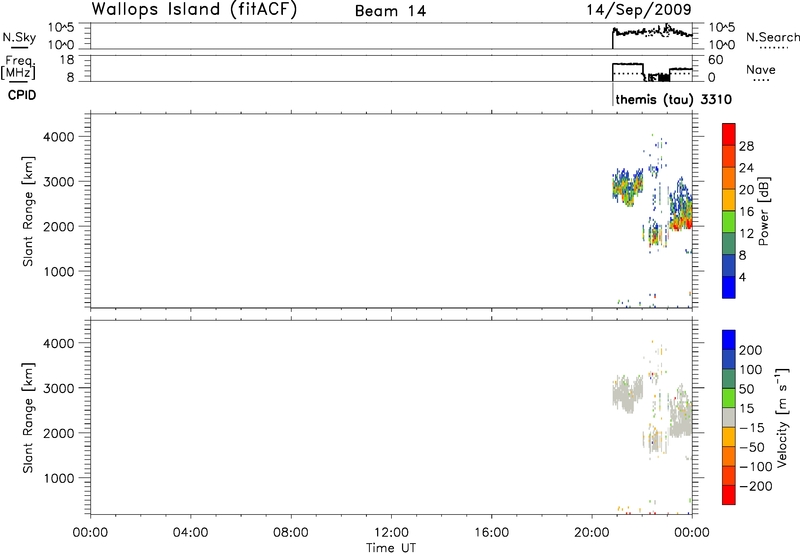Click the date "14/Sep/2009"
Image resolution: width=800 pixels, height=554 pixels.
(639, 10)
